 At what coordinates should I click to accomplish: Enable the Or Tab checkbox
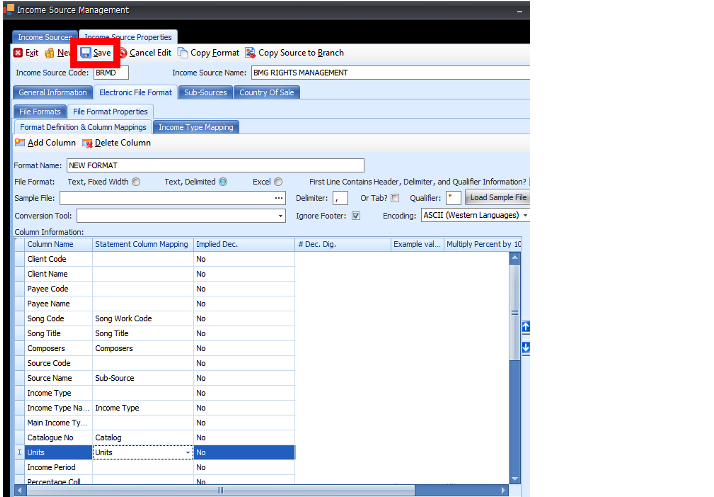pos(395,198)
